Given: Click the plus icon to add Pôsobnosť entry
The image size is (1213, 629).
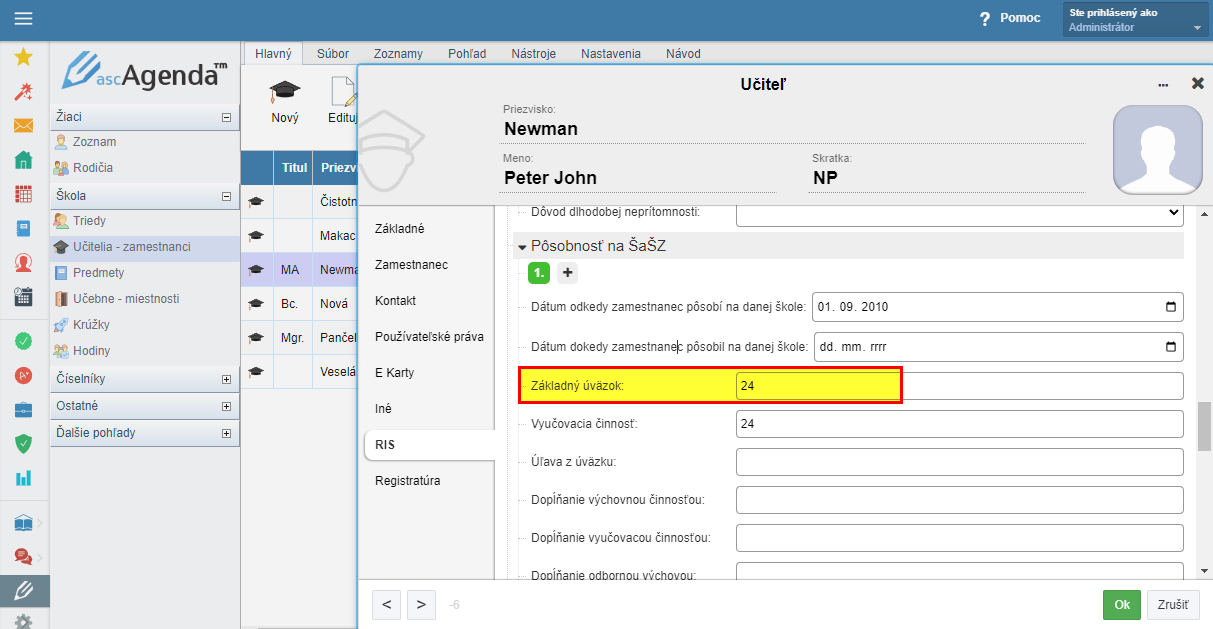Looking at the screenshot, I should (x=567, y=272).
